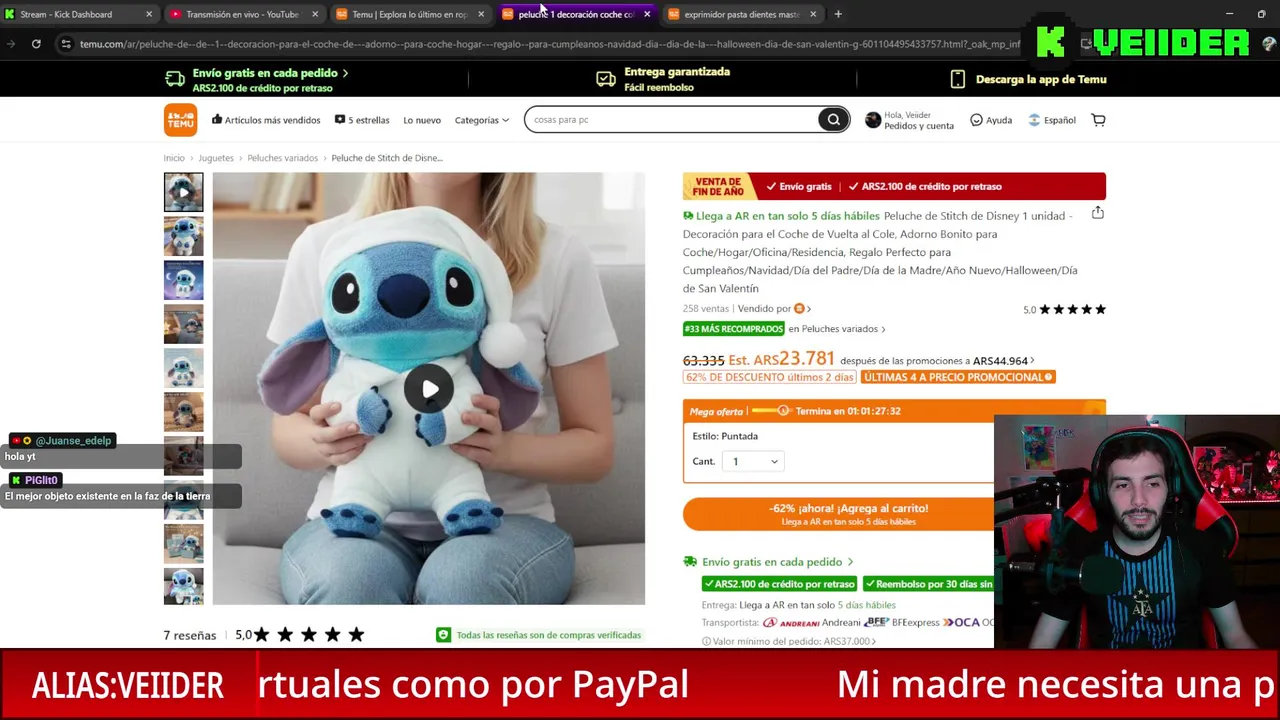Expand Vendido por seller chevron
The height and width of the screenshot is (720, 1280).
[x=808, y=309]
